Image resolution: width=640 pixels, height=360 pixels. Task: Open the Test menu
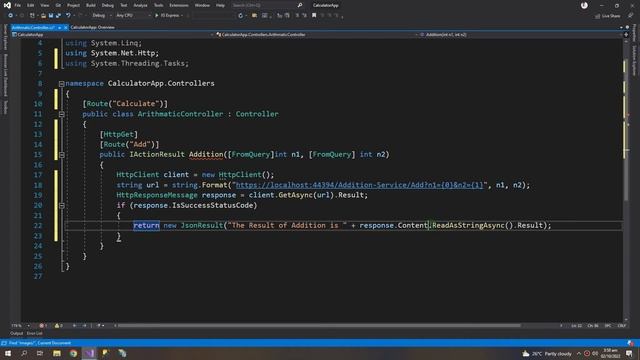coord(124,5)
